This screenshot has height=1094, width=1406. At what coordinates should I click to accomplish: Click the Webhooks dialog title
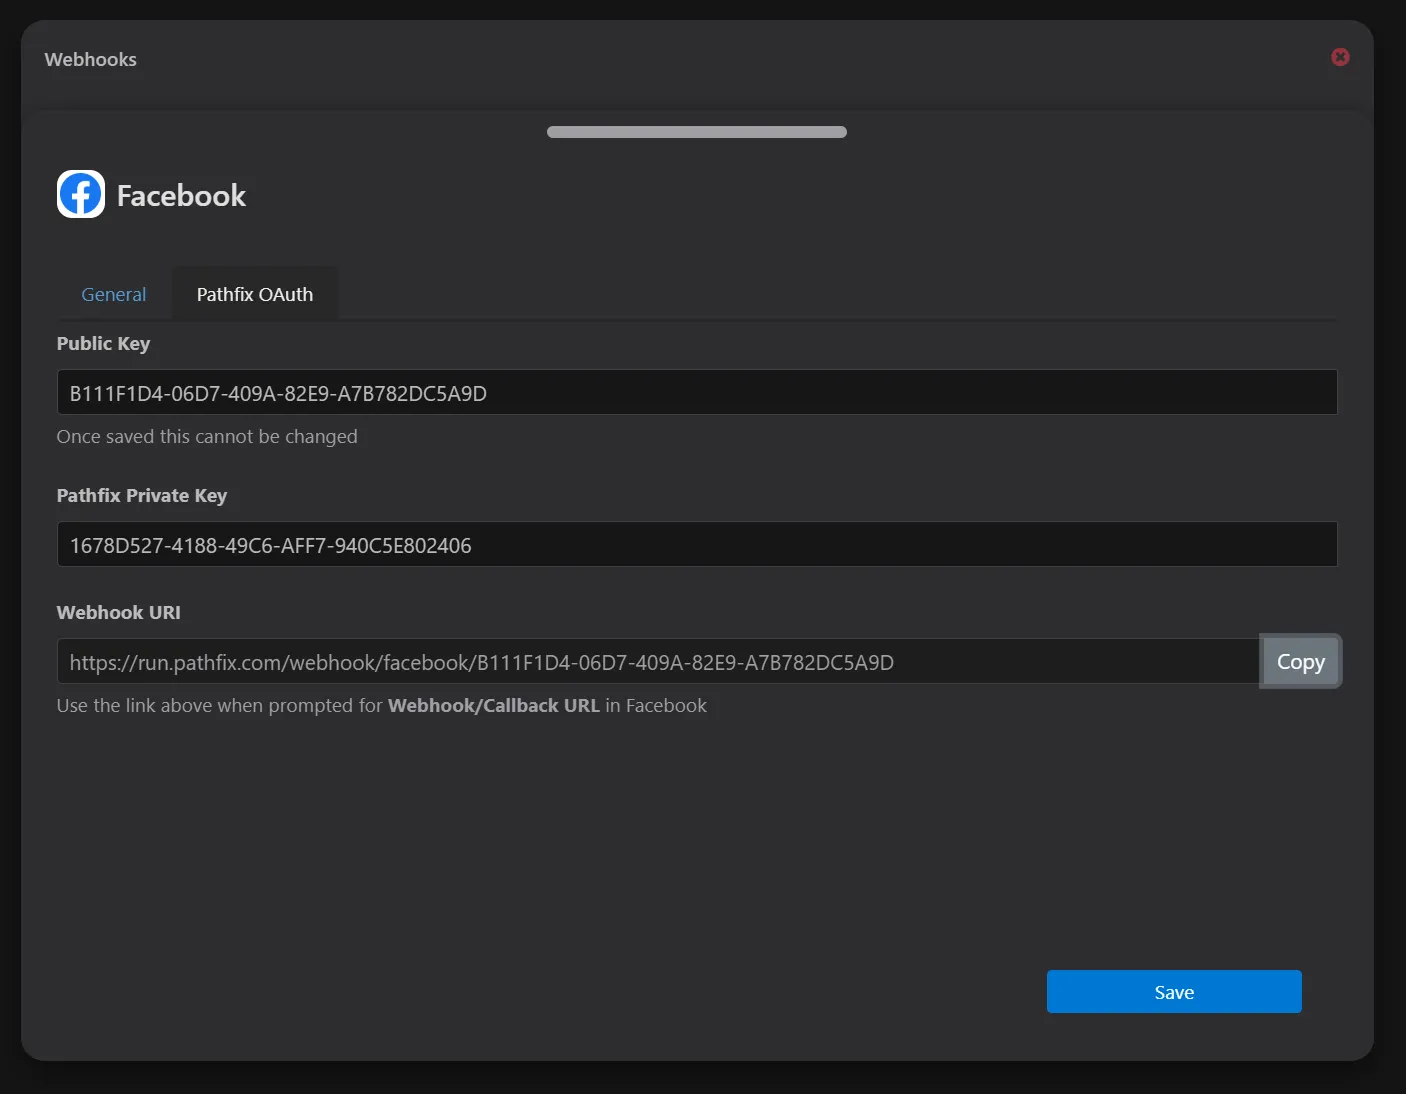(x=91, y=59)
